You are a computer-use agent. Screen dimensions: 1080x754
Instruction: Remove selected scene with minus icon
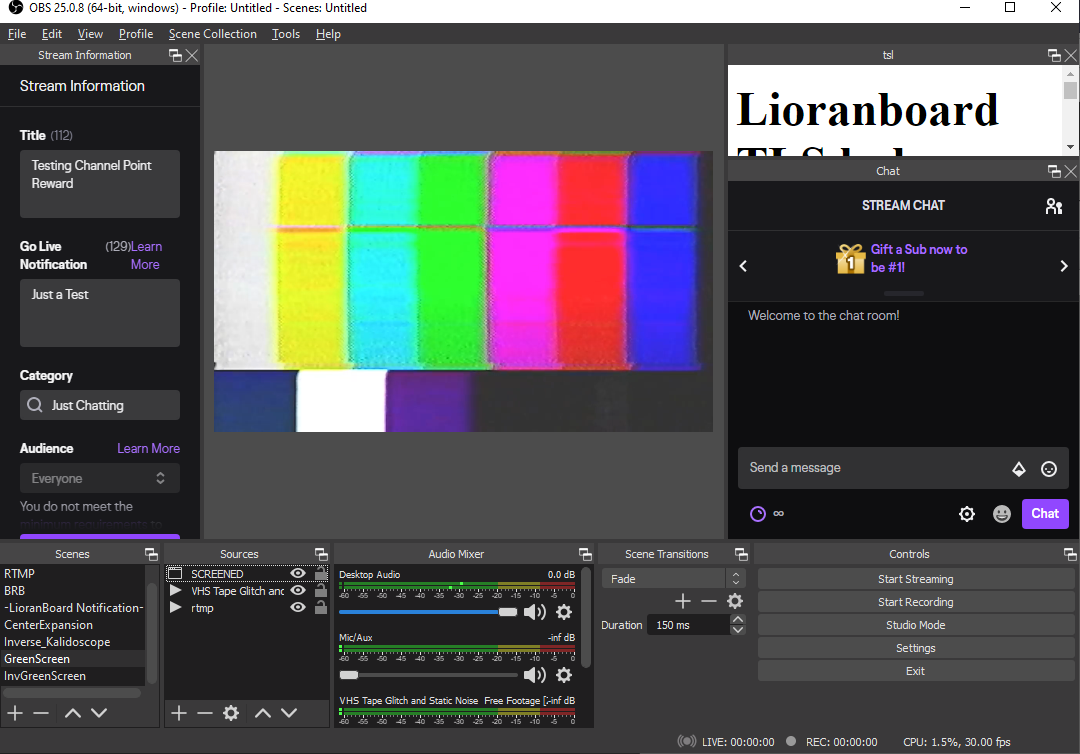[41, 713]
